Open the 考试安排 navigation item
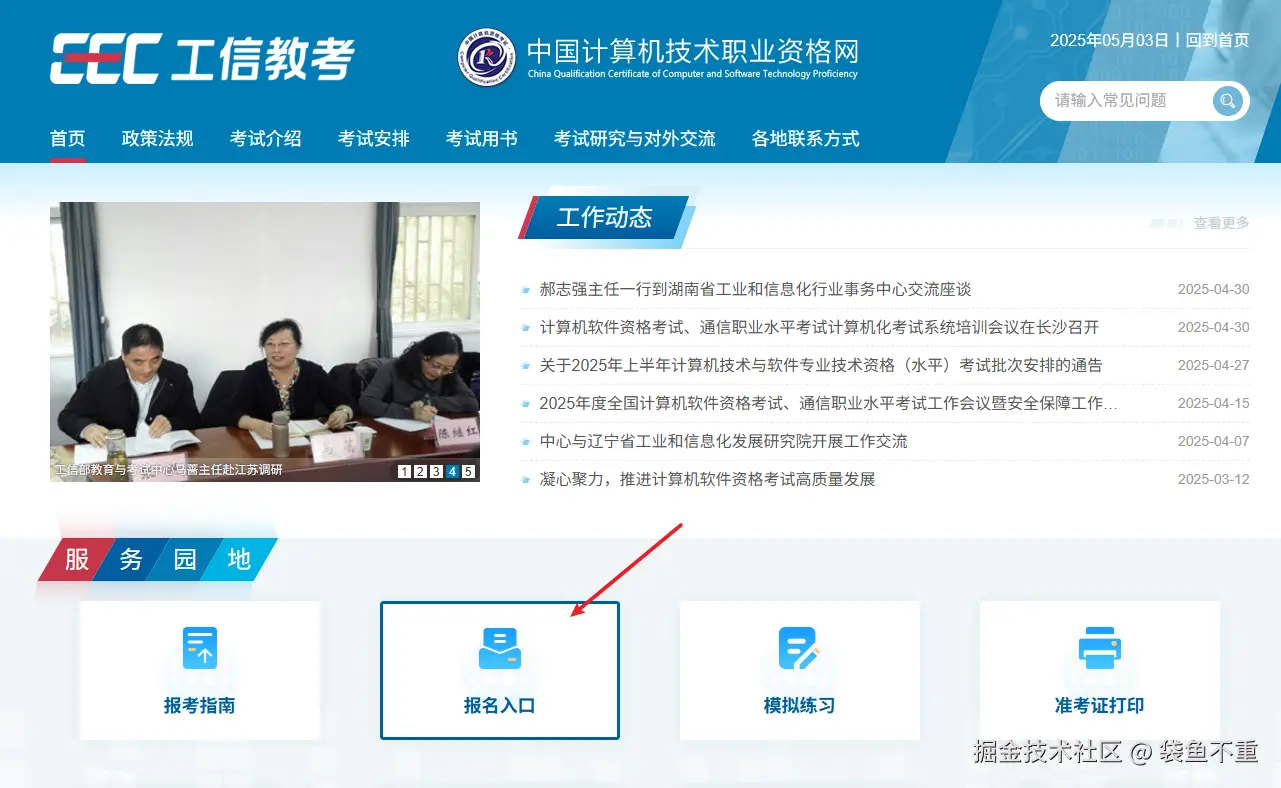Viewport: 1281px width, 788px height. [x=373, y=139]
